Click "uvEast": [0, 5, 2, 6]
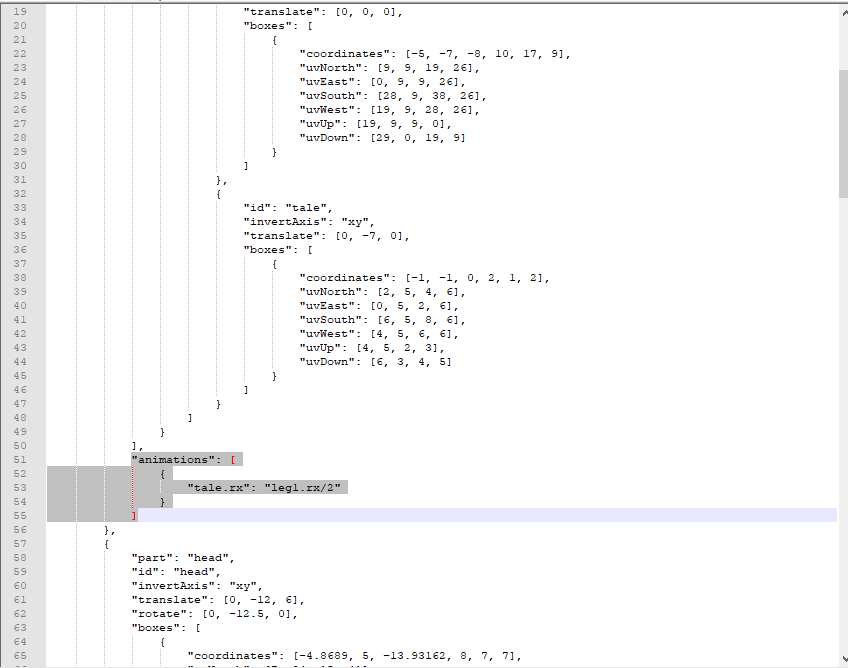Viewport: 848px width, 668px height. click(379, 306)
